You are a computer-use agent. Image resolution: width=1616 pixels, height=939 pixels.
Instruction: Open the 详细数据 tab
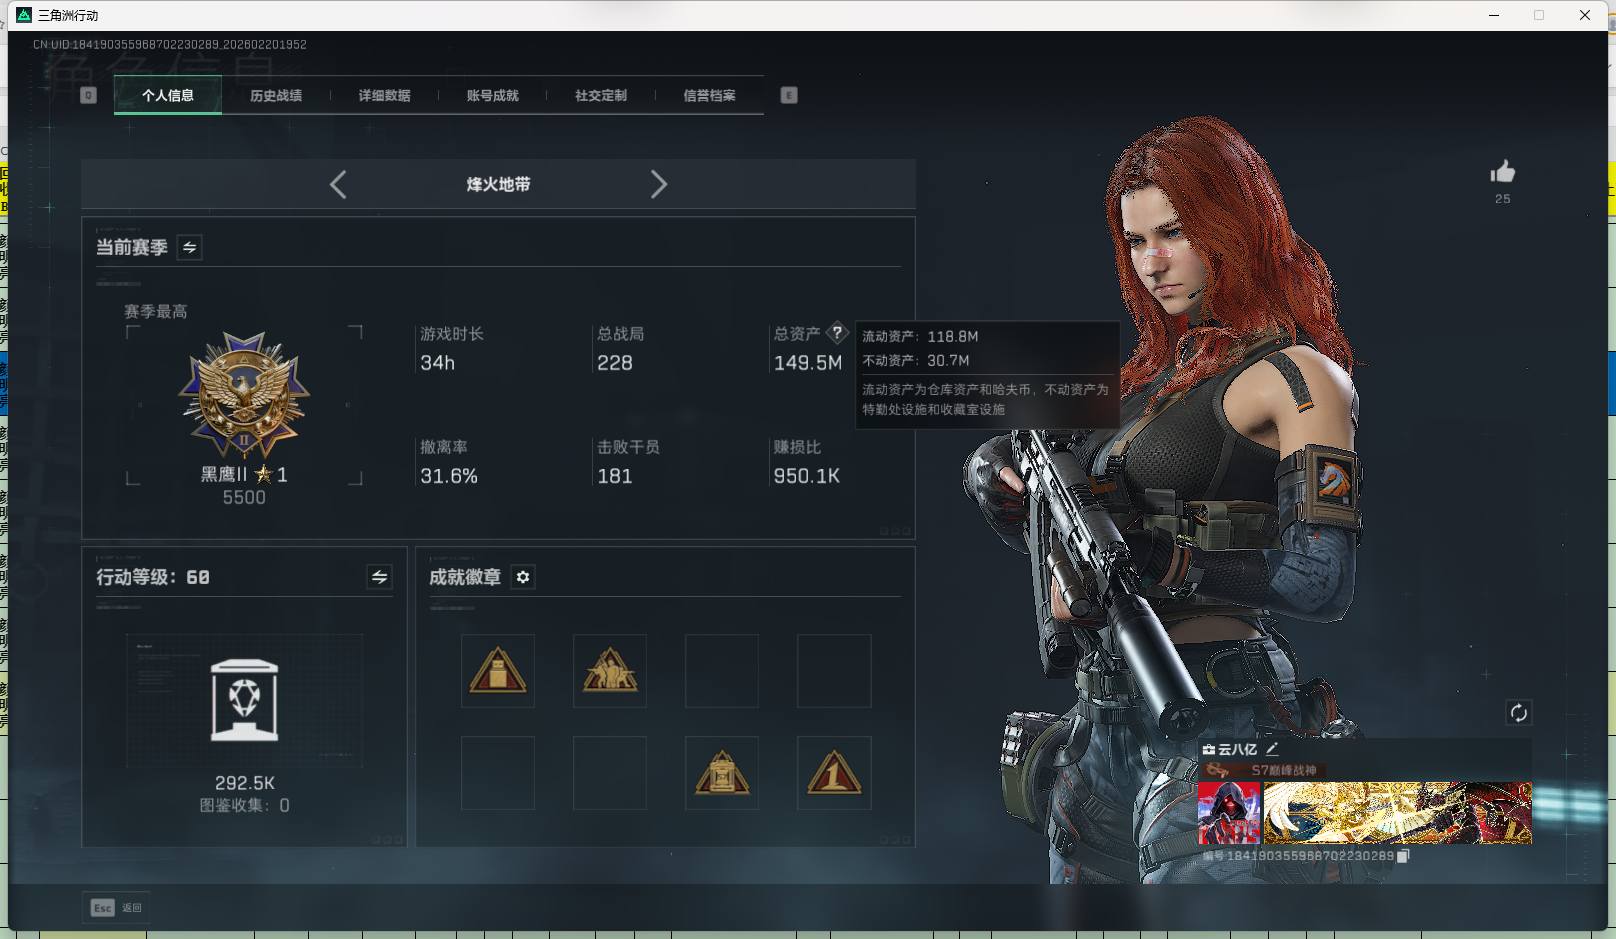[x=384, y=96]
